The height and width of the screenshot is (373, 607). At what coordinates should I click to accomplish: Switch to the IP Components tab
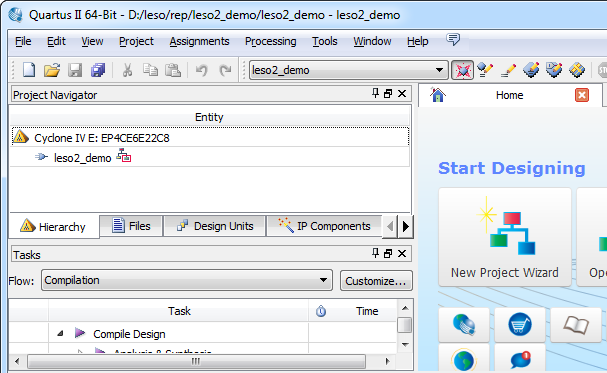[324, 226]
